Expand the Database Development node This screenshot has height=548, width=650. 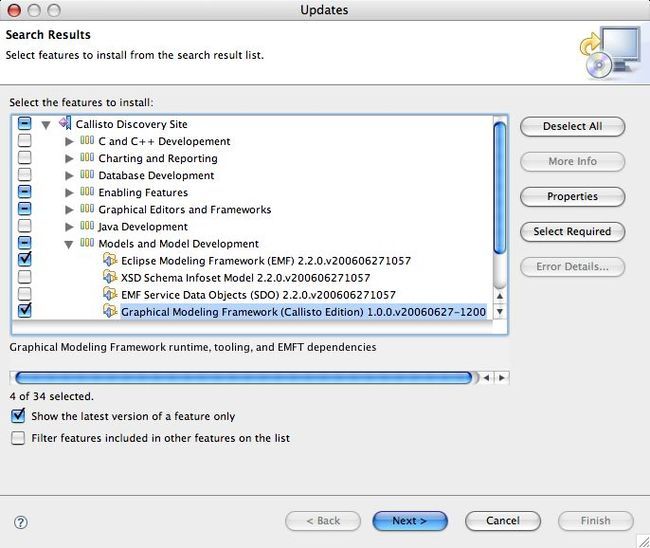(x=69, y=175)
